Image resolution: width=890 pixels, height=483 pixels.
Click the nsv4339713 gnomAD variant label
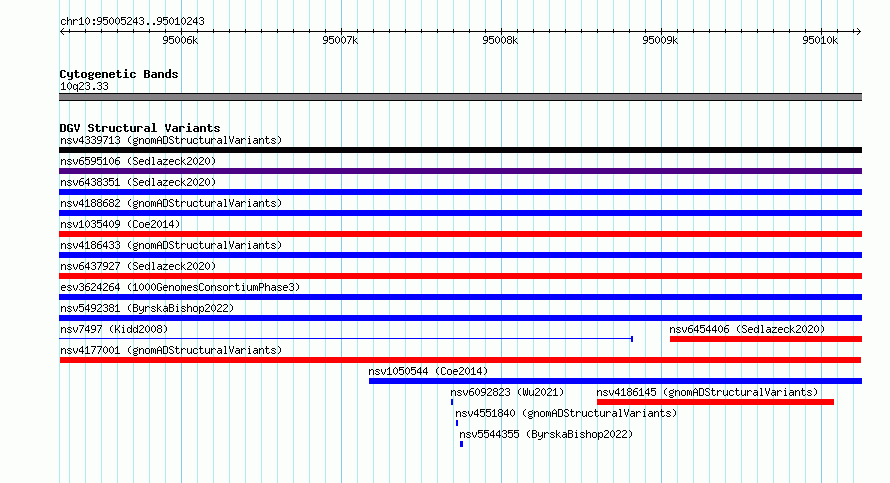(x=171, y=140)
